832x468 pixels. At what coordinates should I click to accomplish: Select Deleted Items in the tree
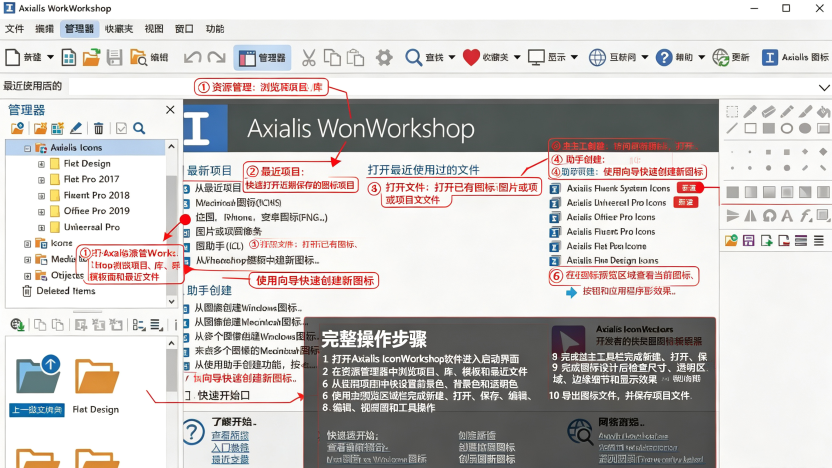pos(66,291)
